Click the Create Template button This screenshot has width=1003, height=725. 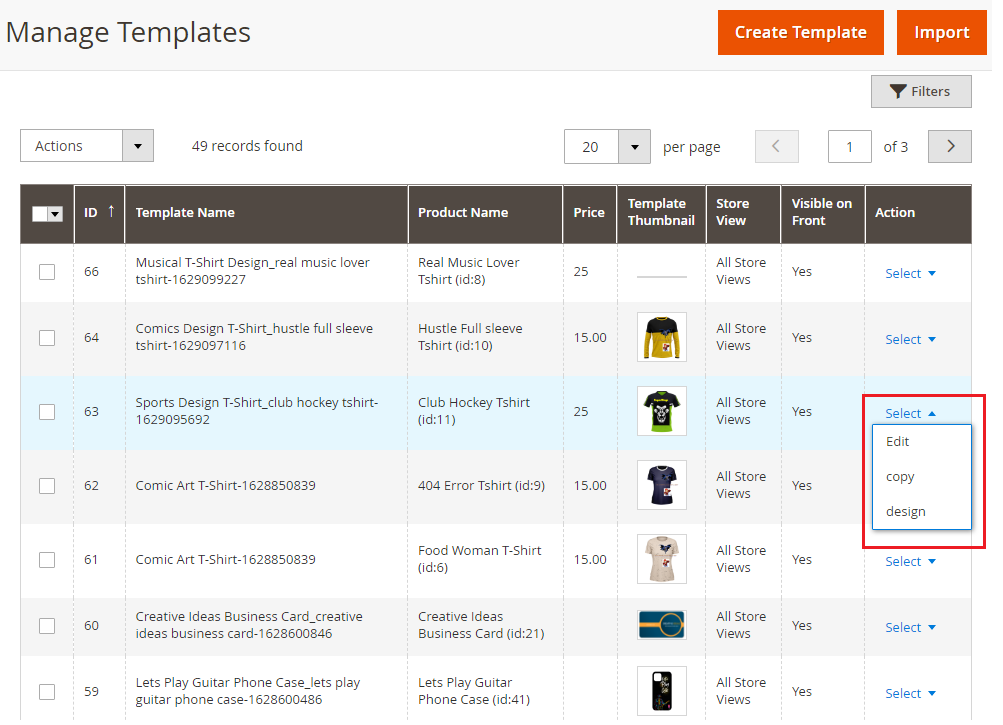(x=800, y=32)
